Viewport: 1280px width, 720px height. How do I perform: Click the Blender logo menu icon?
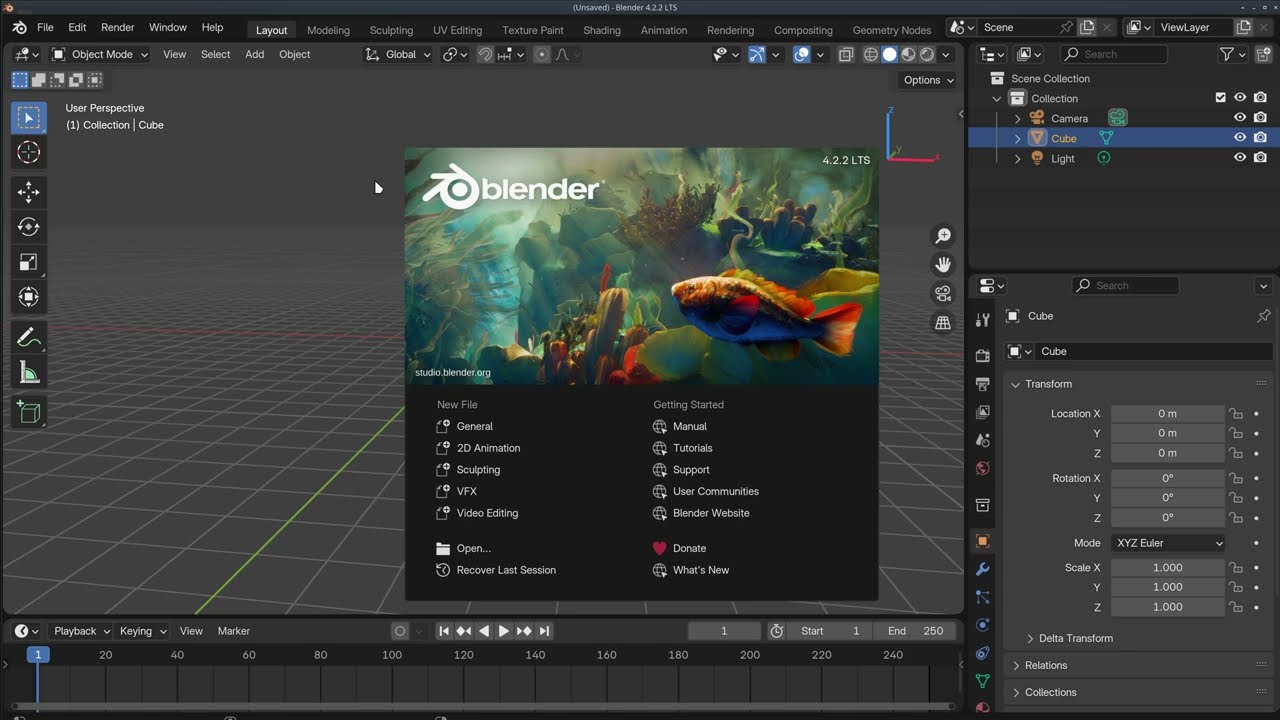pyautogui.click(x=19, y=27)
